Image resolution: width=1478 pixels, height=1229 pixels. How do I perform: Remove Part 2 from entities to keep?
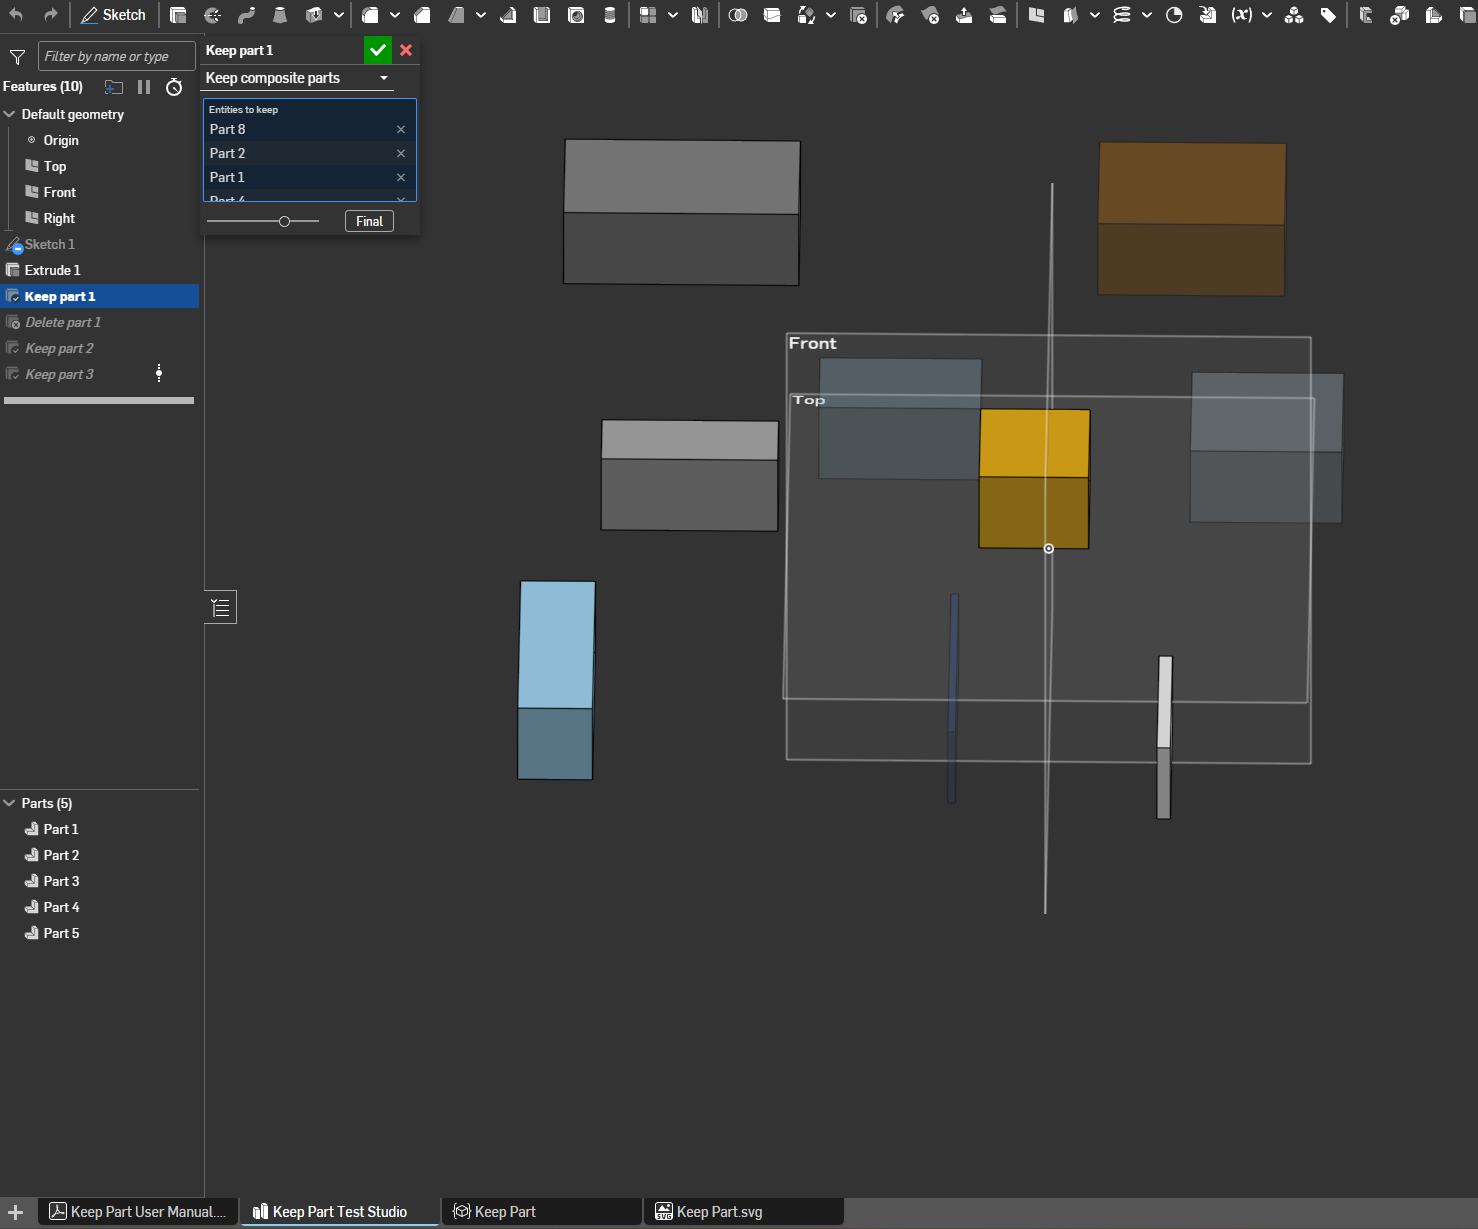pyautogui.click(x=401, y=153)
